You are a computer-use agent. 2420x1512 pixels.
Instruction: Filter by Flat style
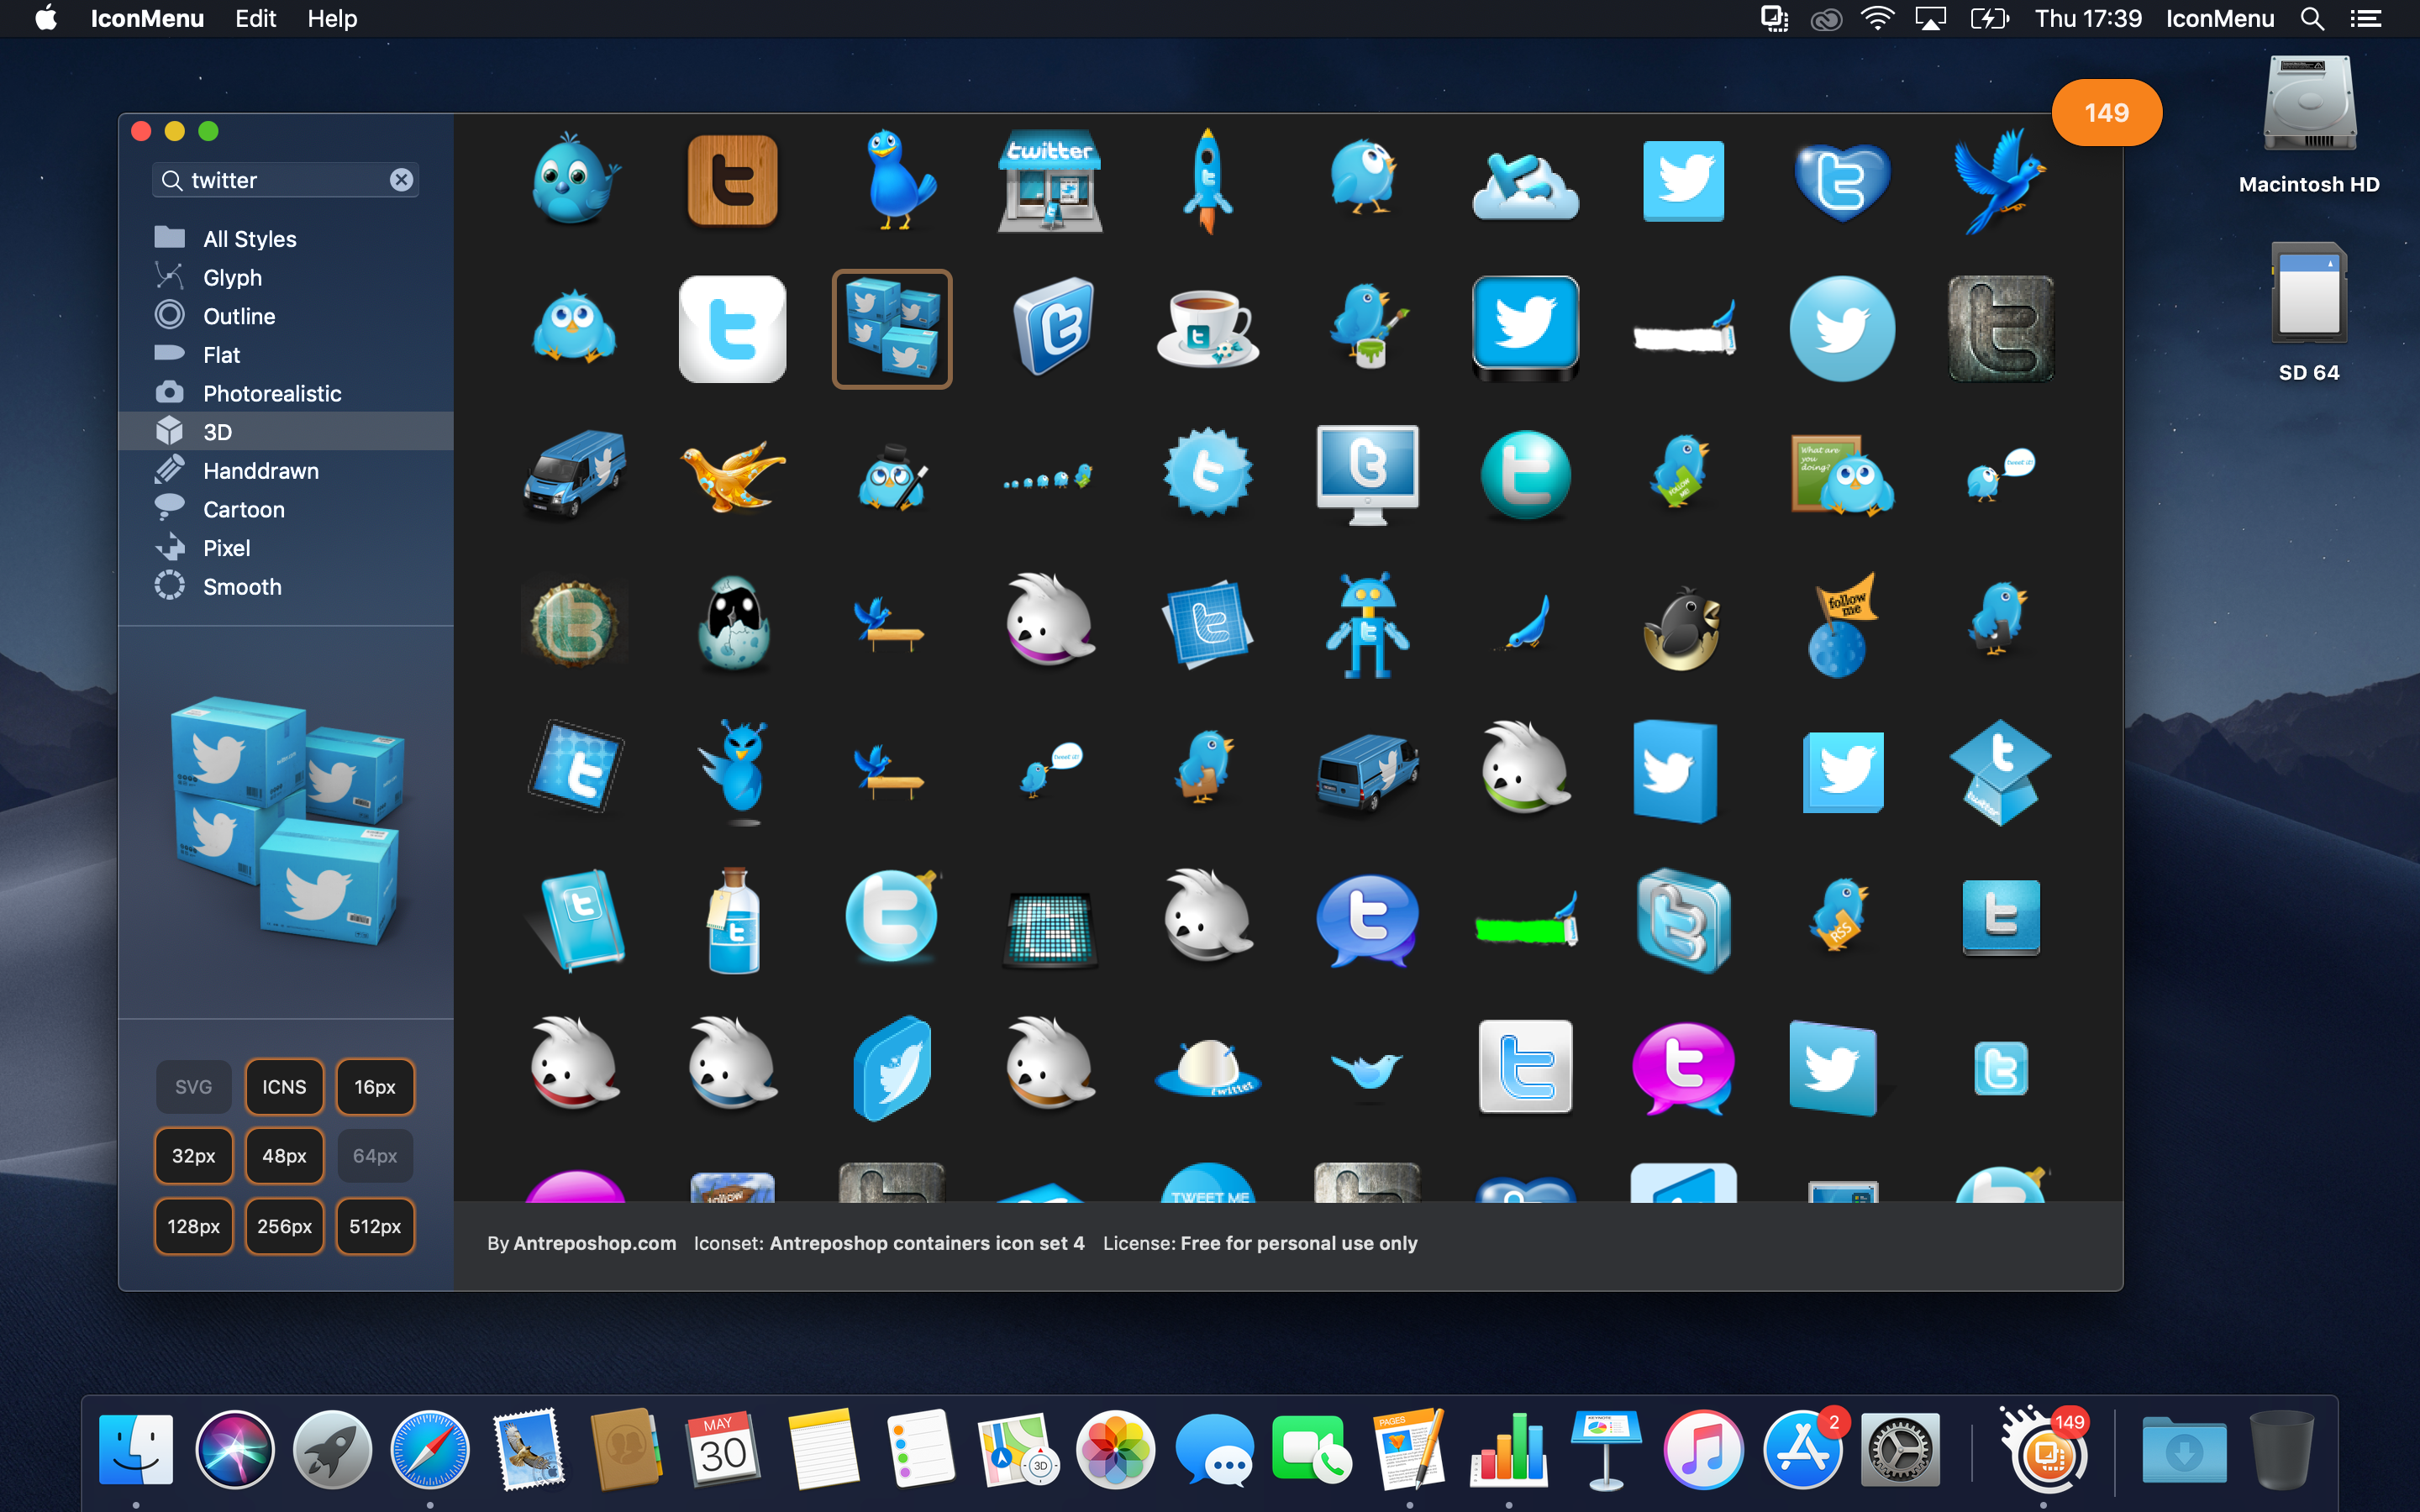(x=286, y=355)
